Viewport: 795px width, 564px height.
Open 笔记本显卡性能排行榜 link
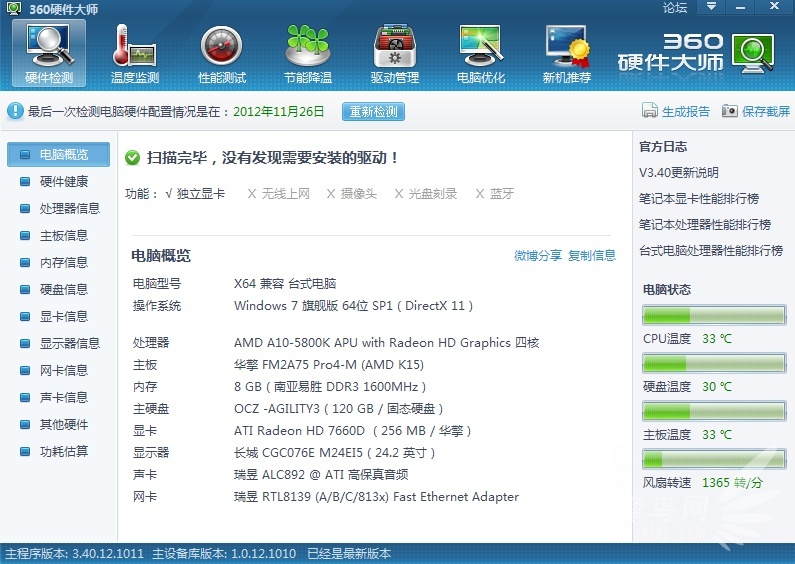coord(699,198)
